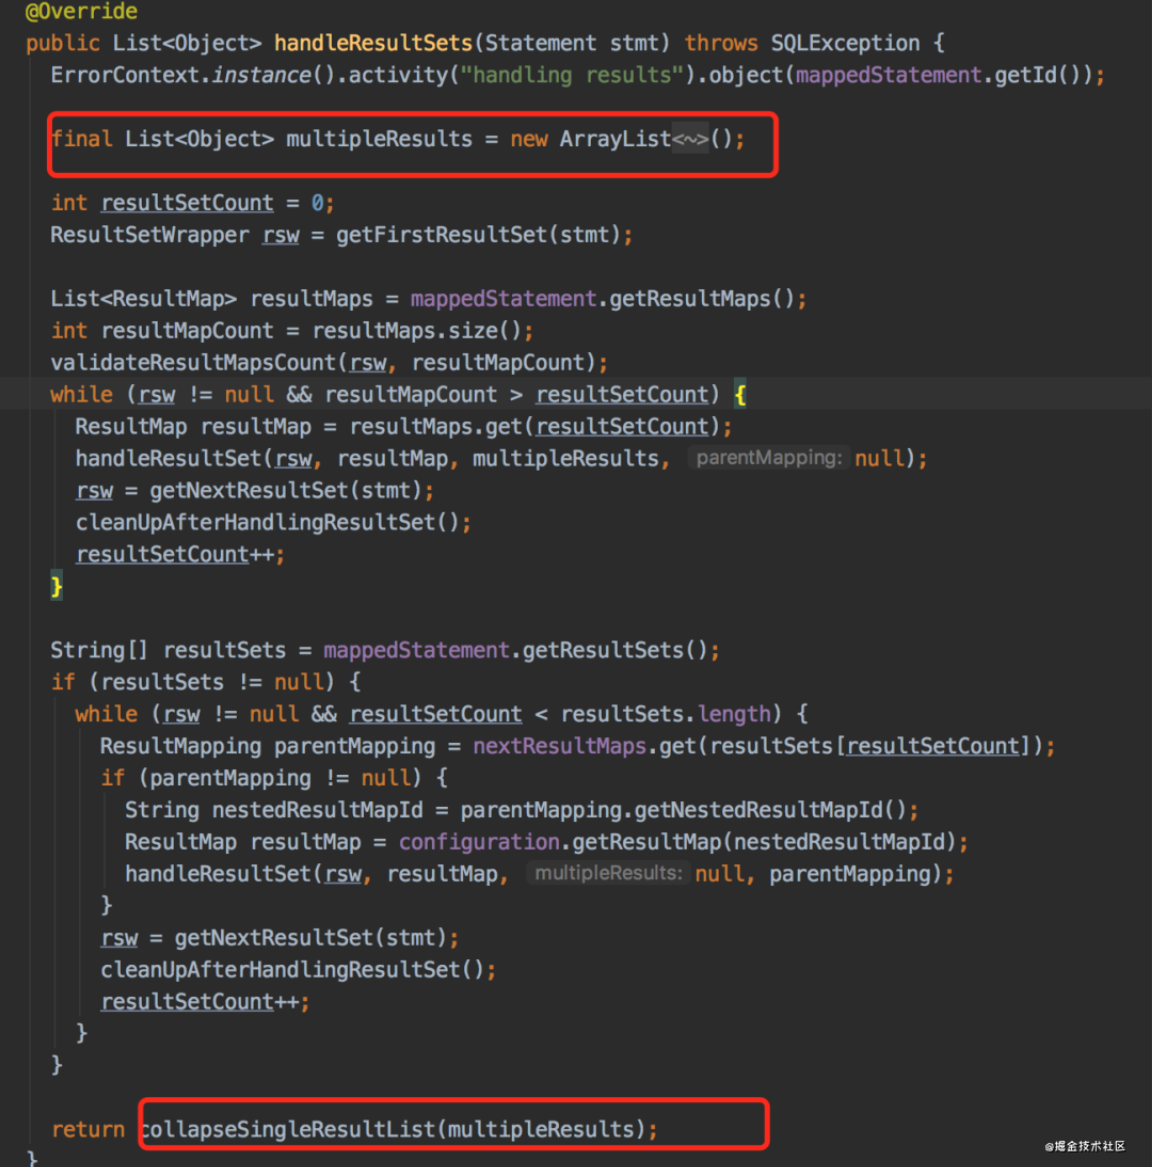Click the getFirstResultSet method call

(x=441, y=235)
